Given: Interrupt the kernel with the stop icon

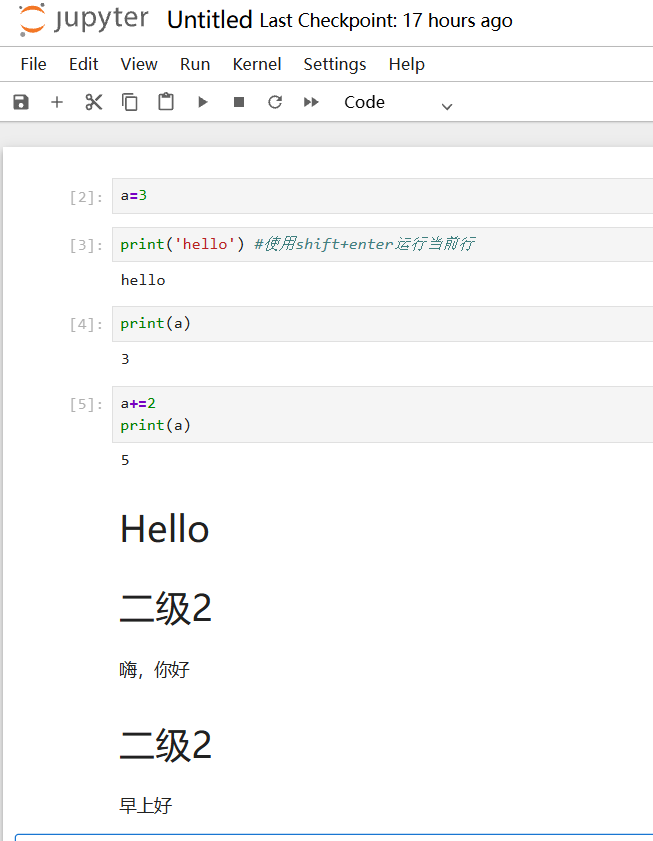Looking at the screenshot, I should coord(239,102).
